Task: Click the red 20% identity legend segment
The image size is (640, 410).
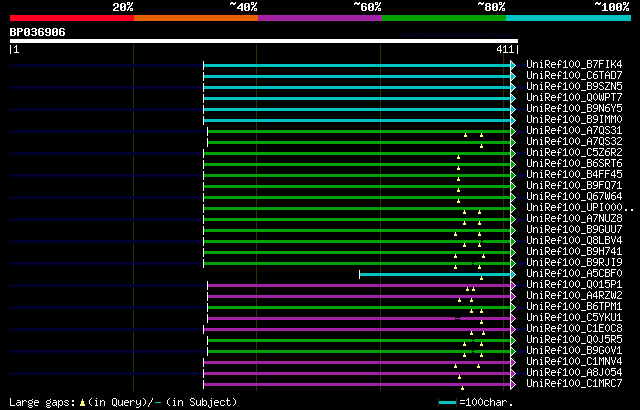Action: click(72, 18)
